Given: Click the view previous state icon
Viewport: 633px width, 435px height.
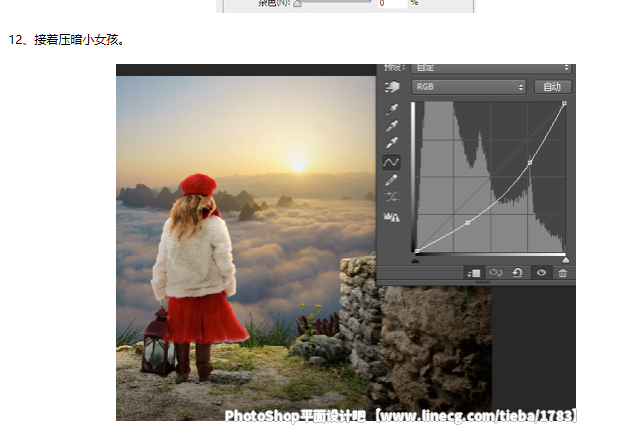Looking at the screenshot, I should pos(495,273).
